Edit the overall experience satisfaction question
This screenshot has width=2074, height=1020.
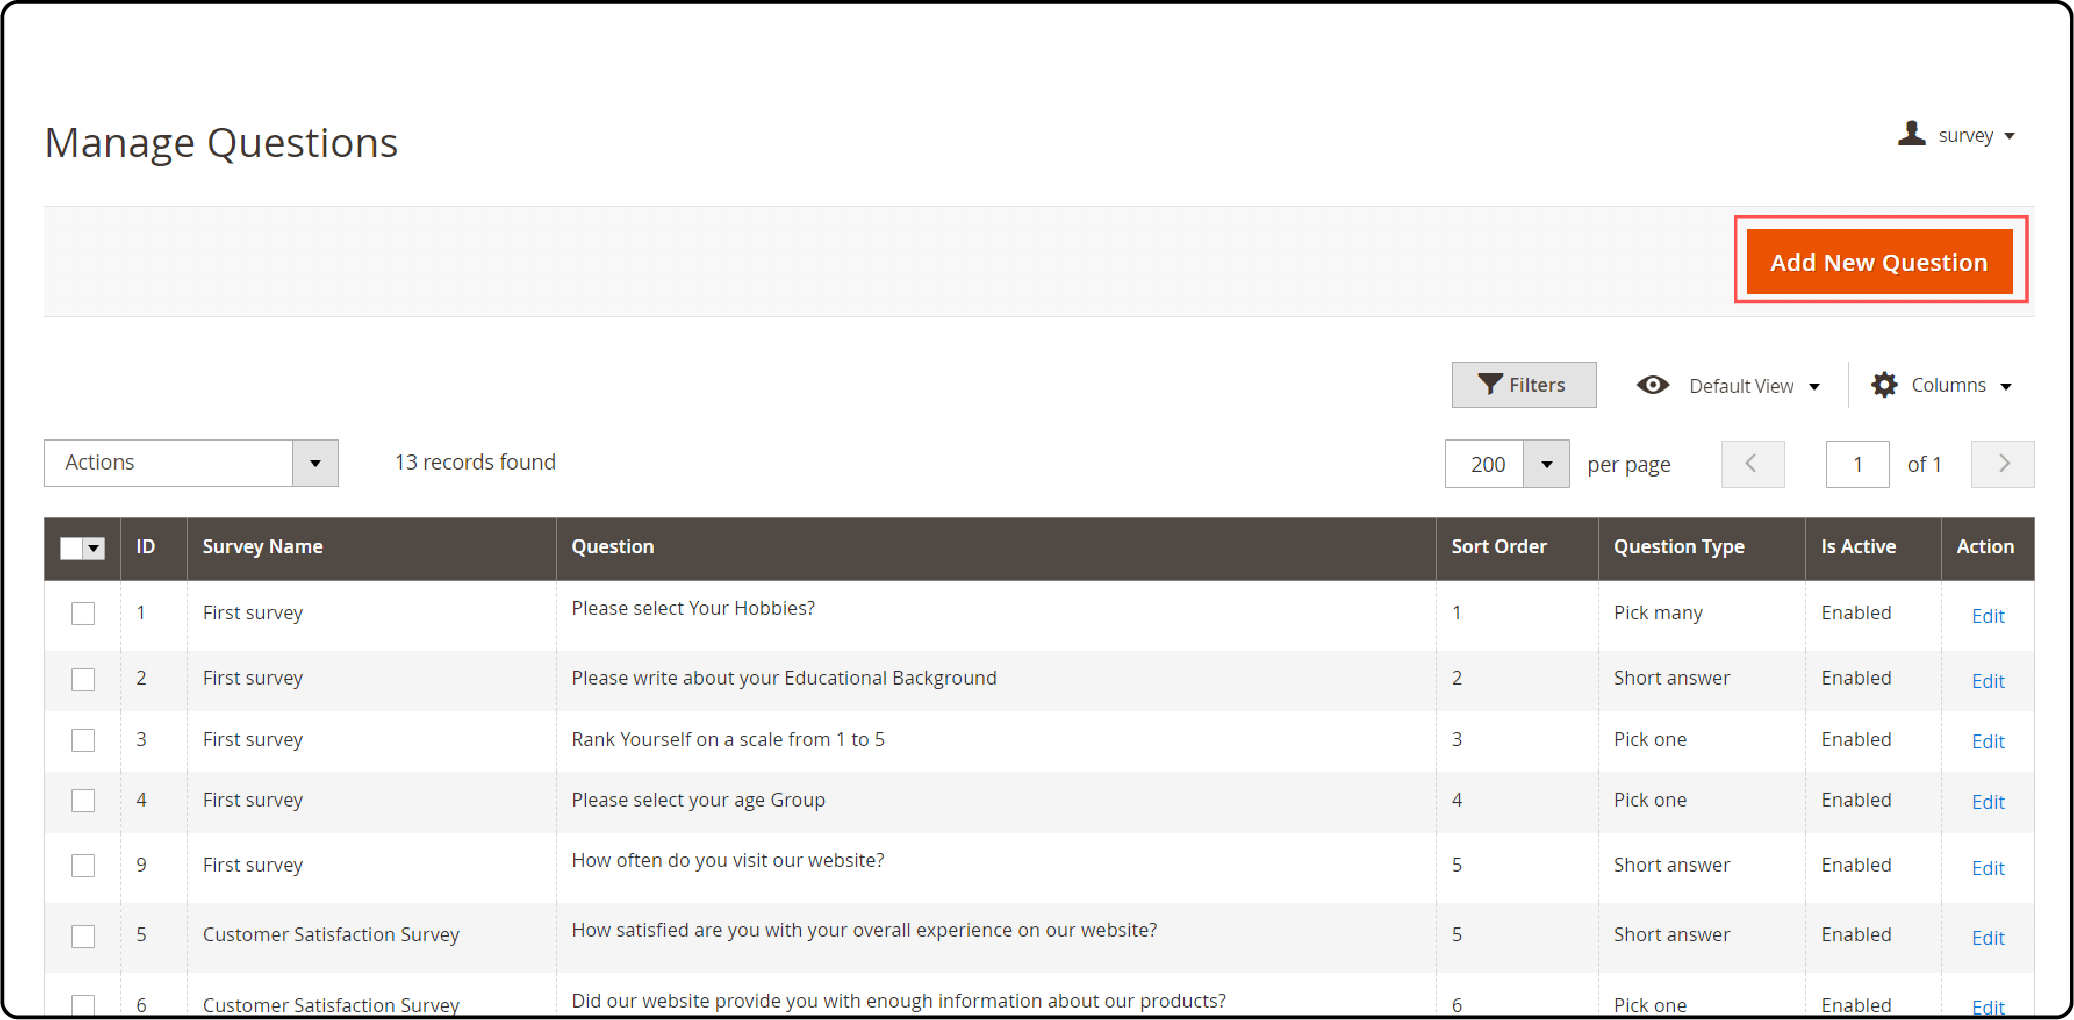(x=1988, y=938)
